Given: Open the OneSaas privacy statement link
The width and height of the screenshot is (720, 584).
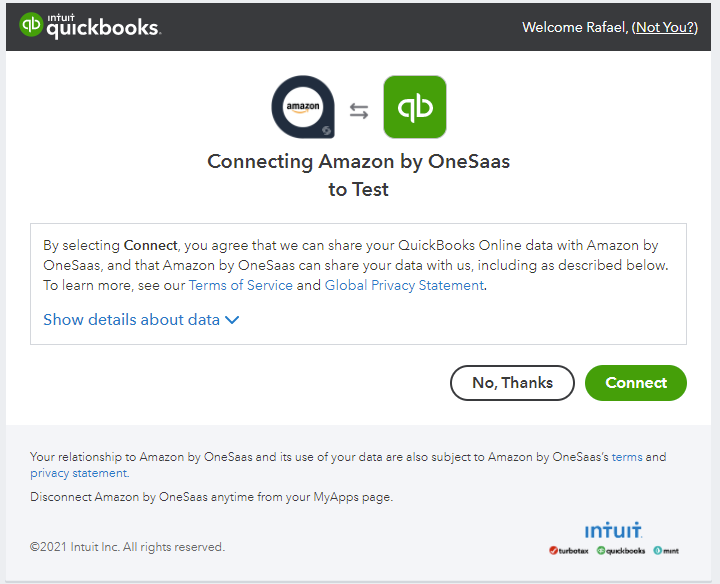Looking at the screenshot, I should [79, 473].
